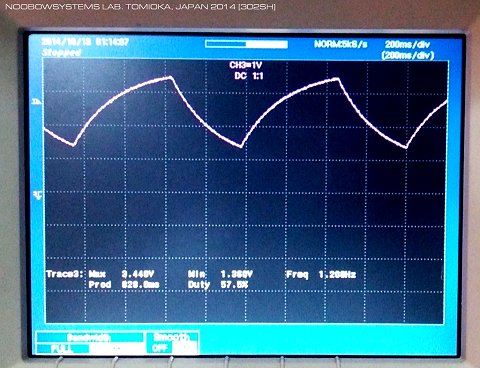Select the 200ms/div timebase readout
The image size is (480, 368).
point(407,44)
